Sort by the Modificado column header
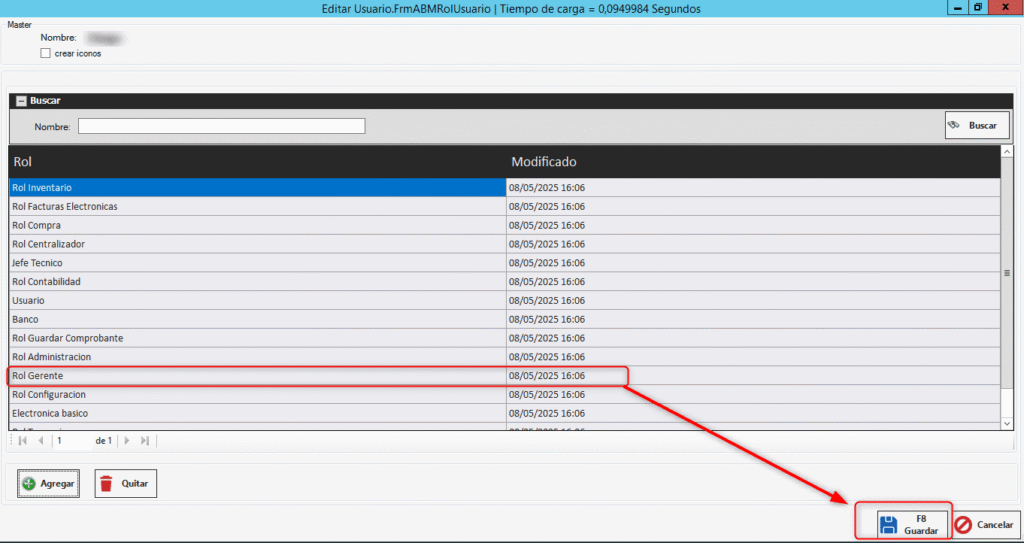This screenshot has width=1024, height=543. (750, 161)
